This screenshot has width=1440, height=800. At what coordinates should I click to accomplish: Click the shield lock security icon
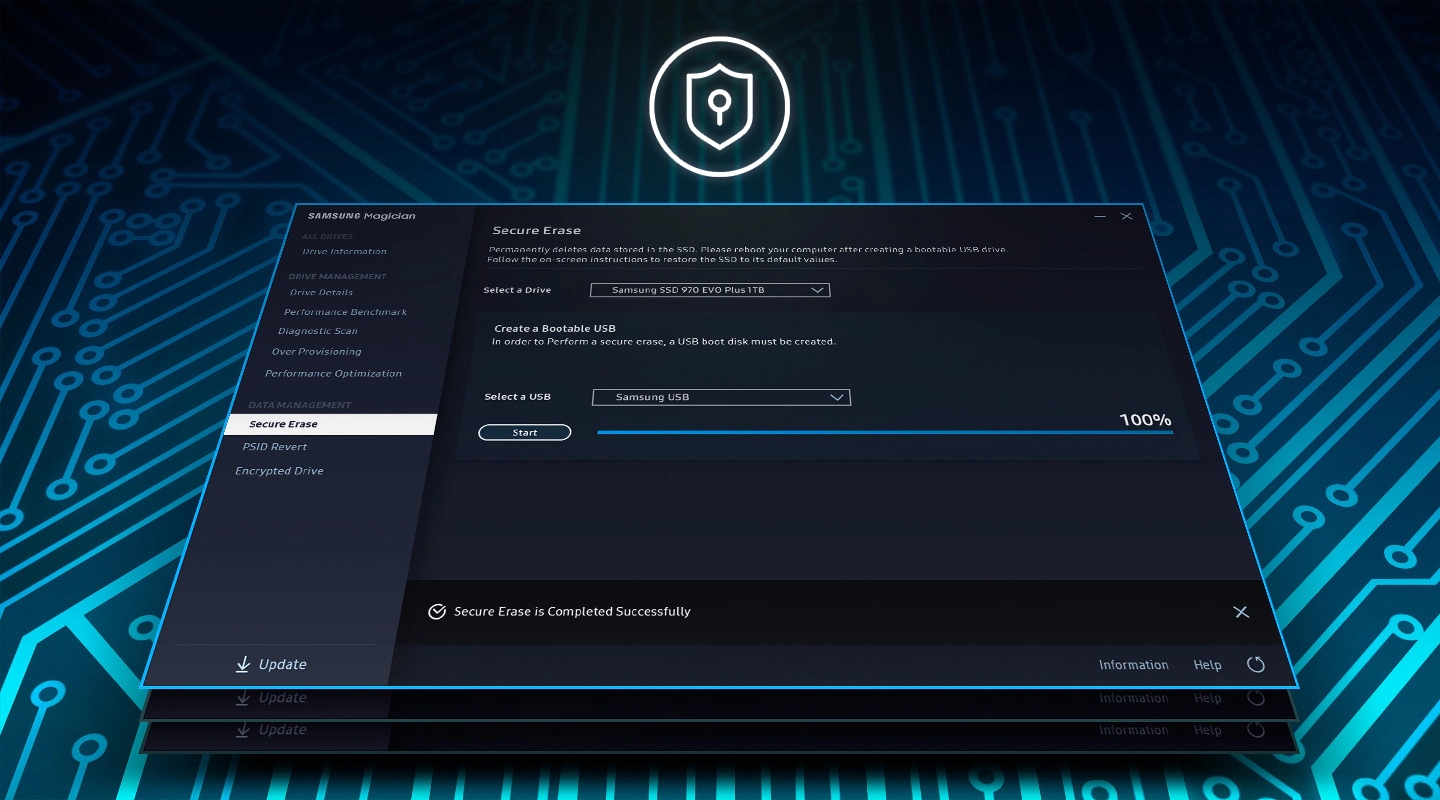click(x=719, y=106)
